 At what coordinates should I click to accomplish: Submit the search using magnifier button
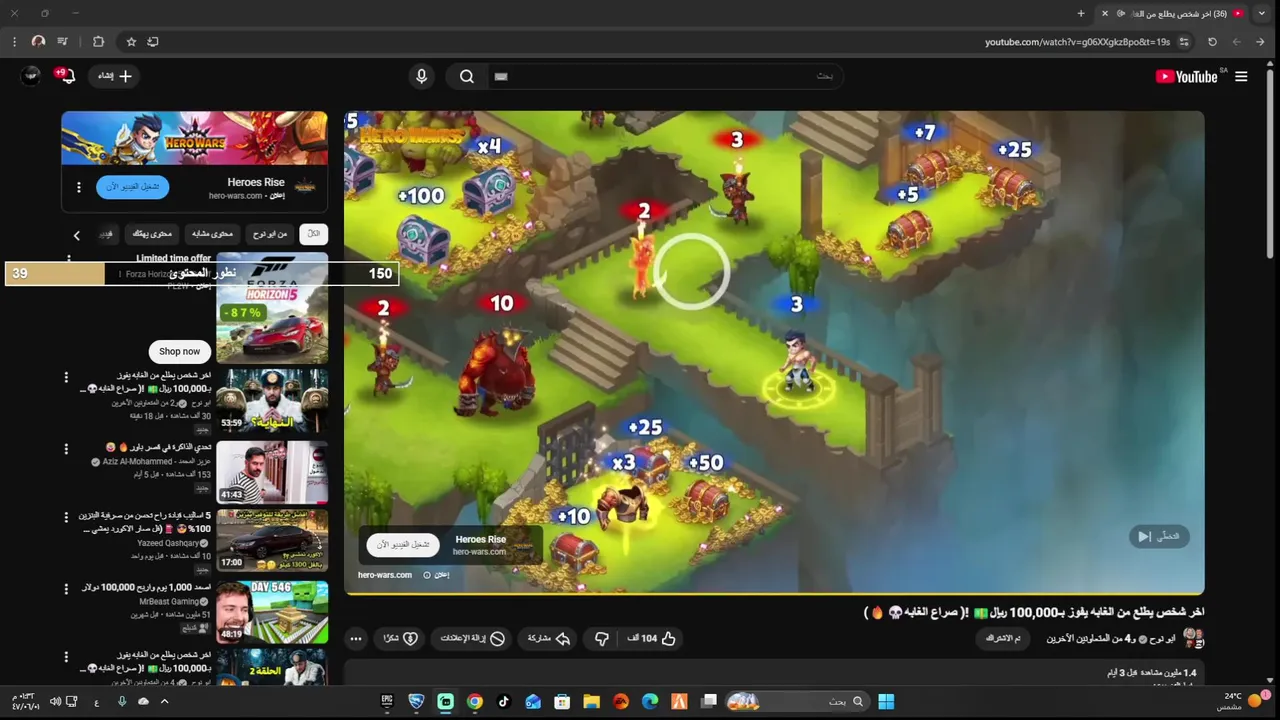click(x=467, y=76)
